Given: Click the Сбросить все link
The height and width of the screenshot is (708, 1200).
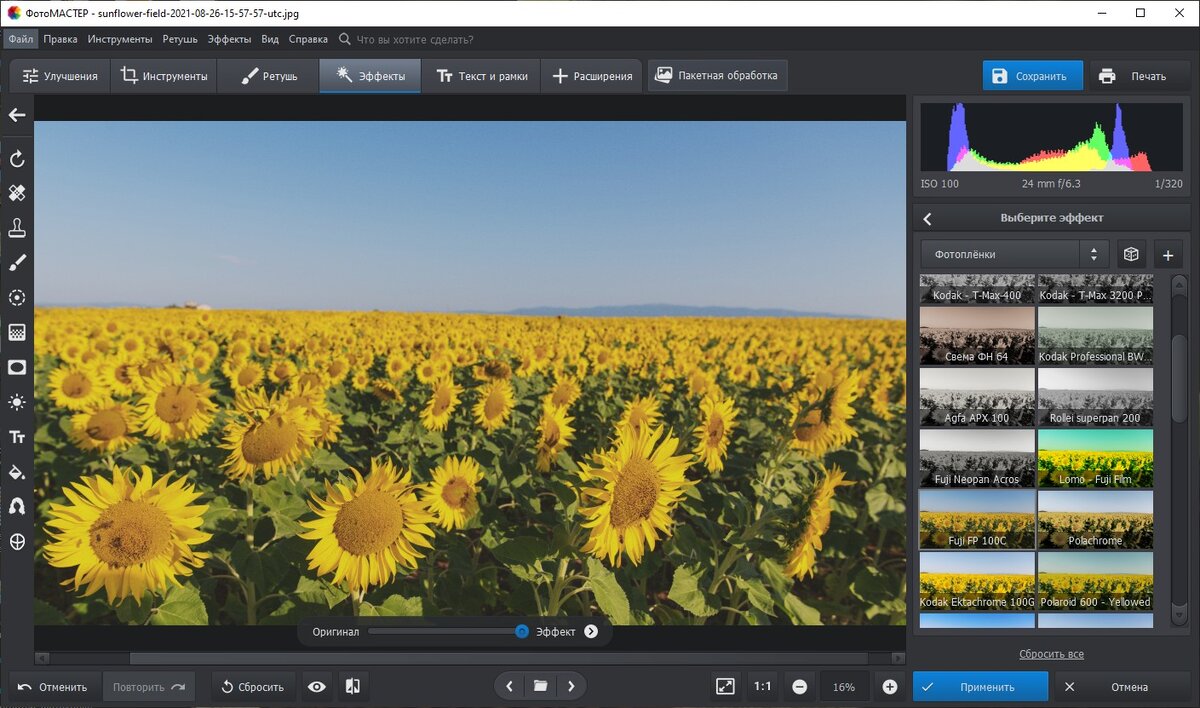Looking at the screenshot, I should point(1051,654).
